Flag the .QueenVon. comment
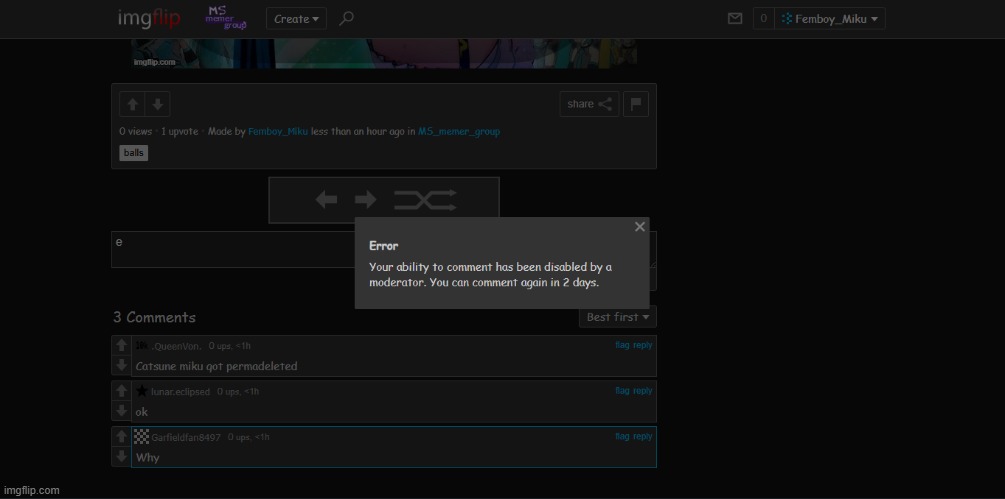 click(622, 345)
